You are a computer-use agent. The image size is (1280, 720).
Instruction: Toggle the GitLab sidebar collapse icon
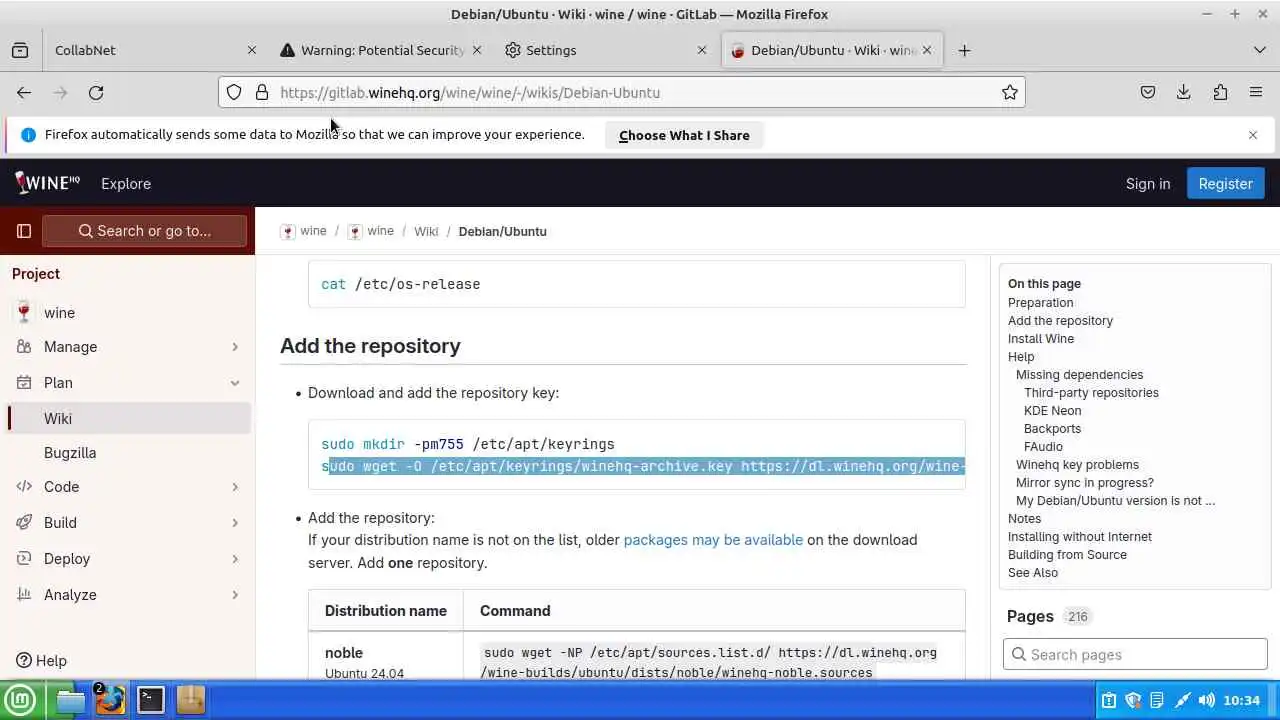point(24,231)
